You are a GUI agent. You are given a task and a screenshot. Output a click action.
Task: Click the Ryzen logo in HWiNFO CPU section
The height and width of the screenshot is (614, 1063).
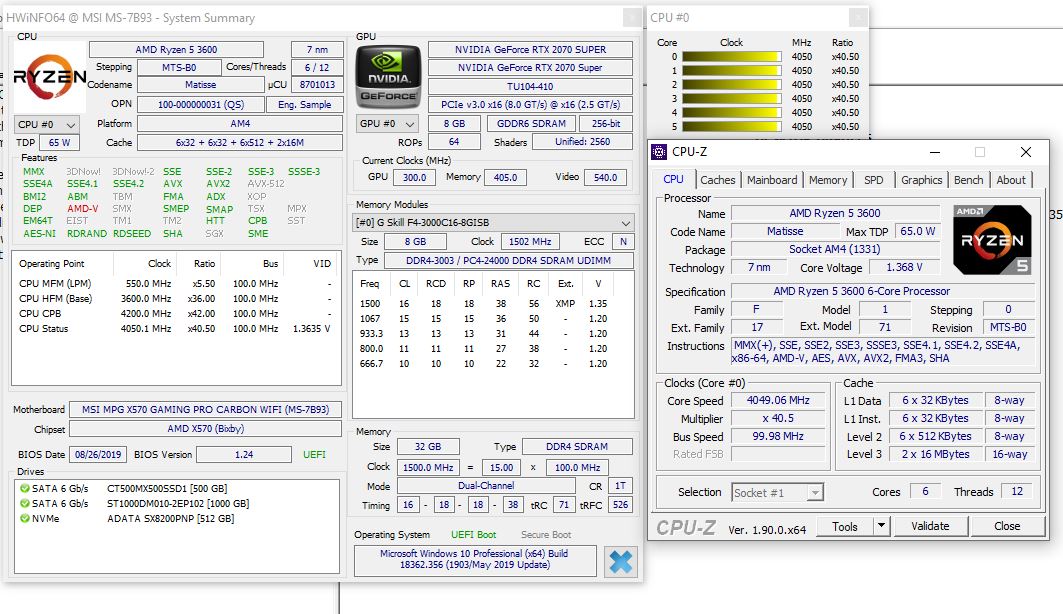[x=49, y=77]
